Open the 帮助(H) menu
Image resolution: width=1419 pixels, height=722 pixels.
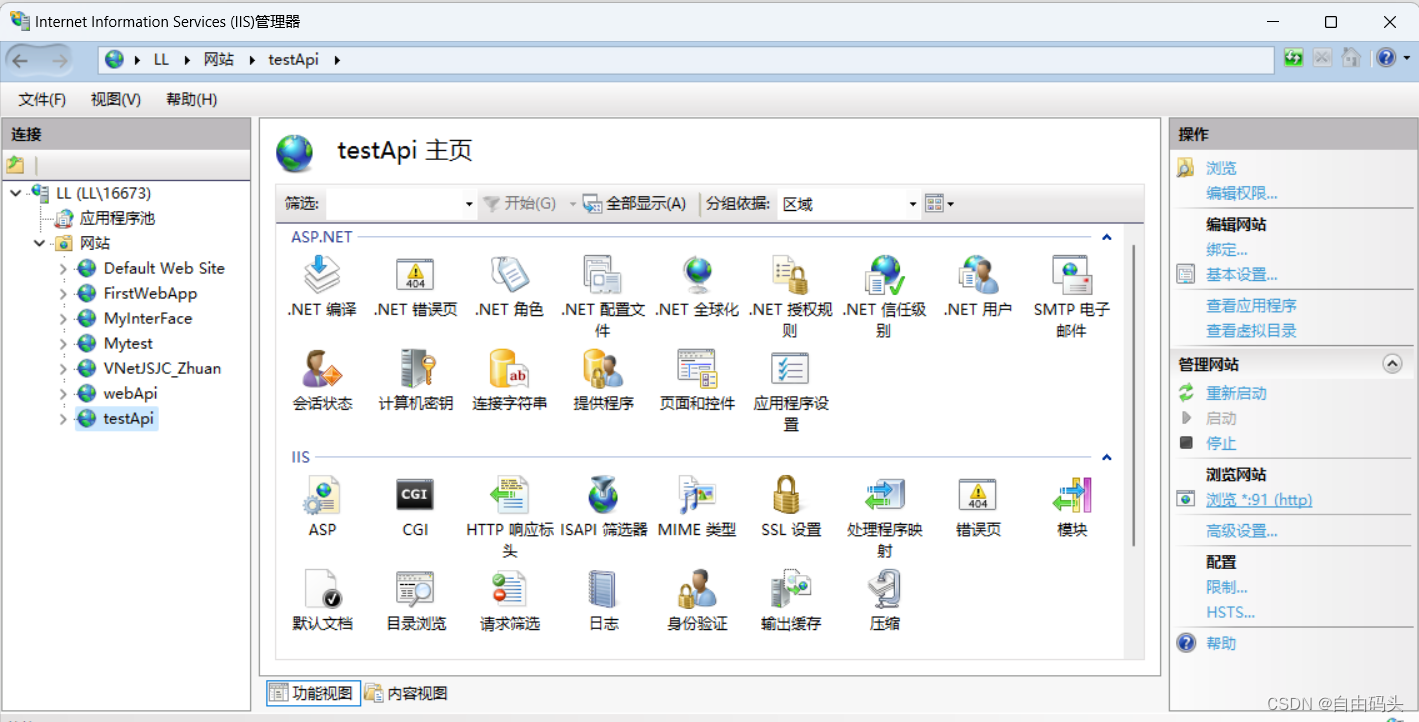(x=191, y=99)
